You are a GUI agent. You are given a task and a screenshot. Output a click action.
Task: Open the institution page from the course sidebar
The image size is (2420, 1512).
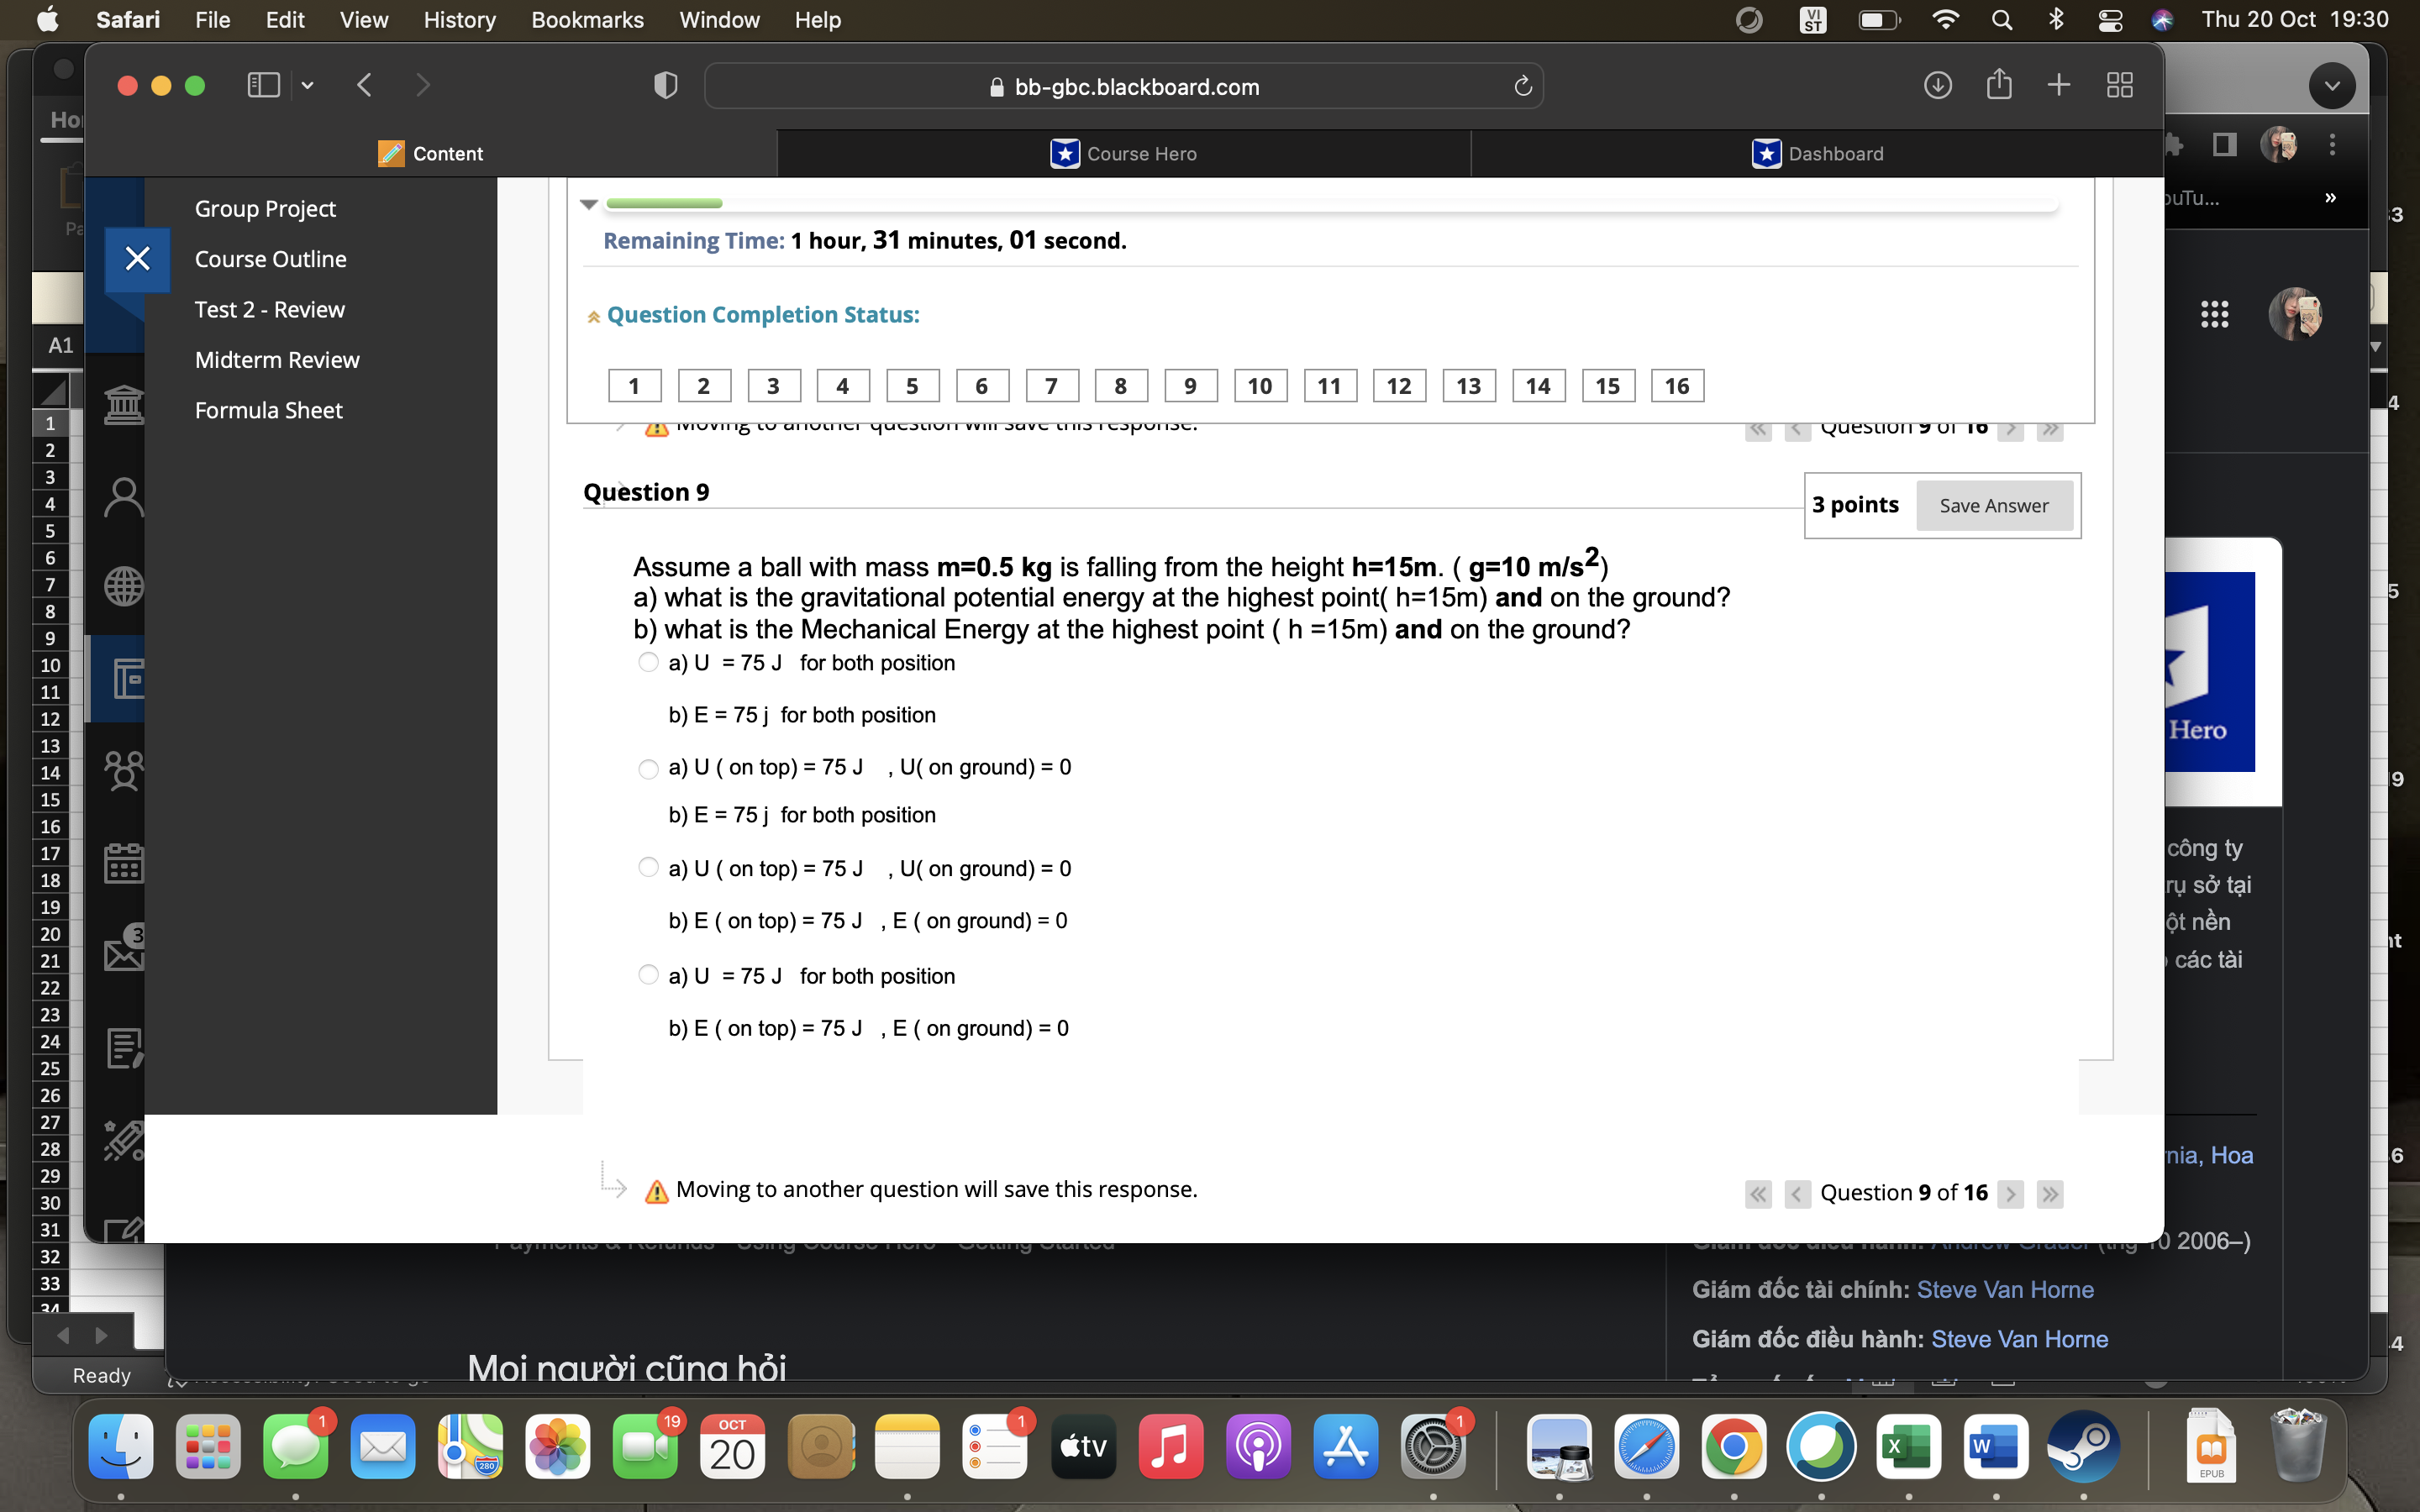(x=124, y=404)
